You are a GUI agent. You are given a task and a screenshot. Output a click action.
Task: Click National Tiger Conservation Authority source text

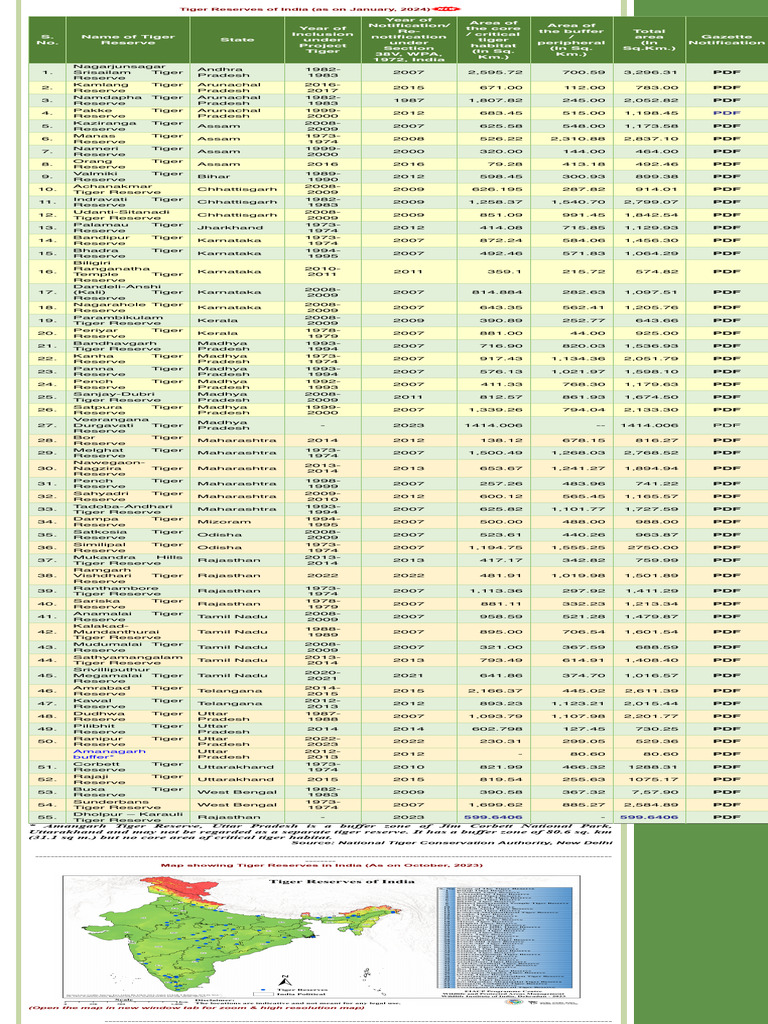(451, 842)
